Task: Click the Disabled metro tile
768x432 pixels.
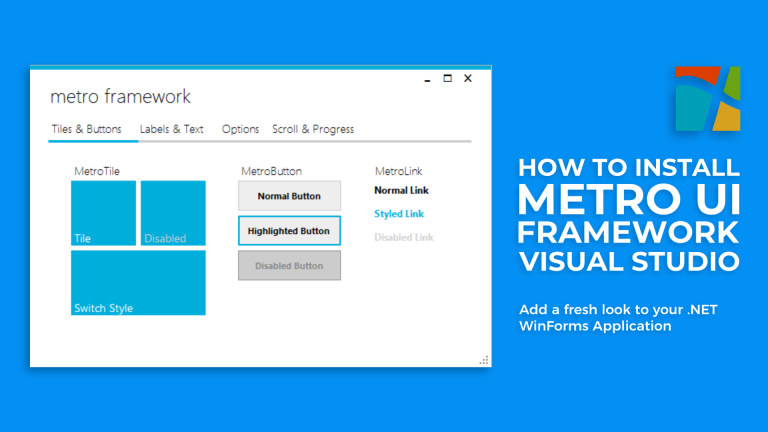Action: click(173, 213)
